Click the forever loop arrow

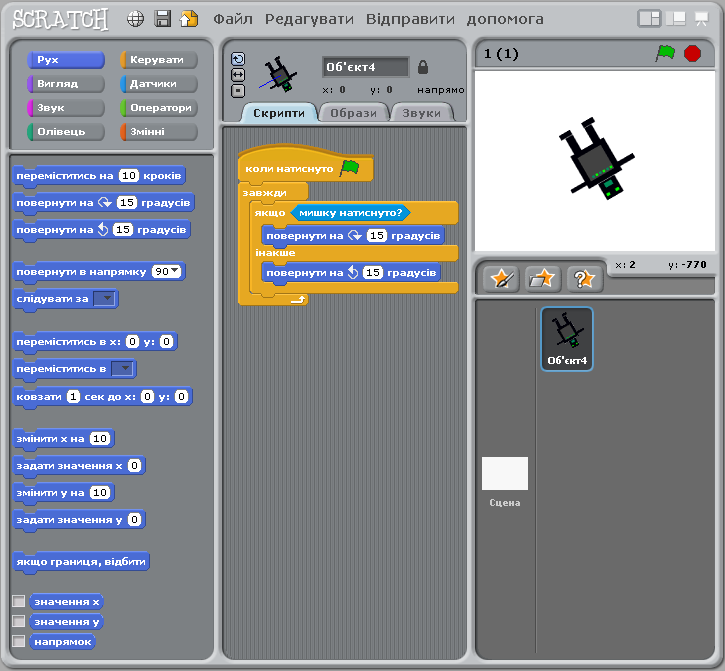(x=298, y=300)
